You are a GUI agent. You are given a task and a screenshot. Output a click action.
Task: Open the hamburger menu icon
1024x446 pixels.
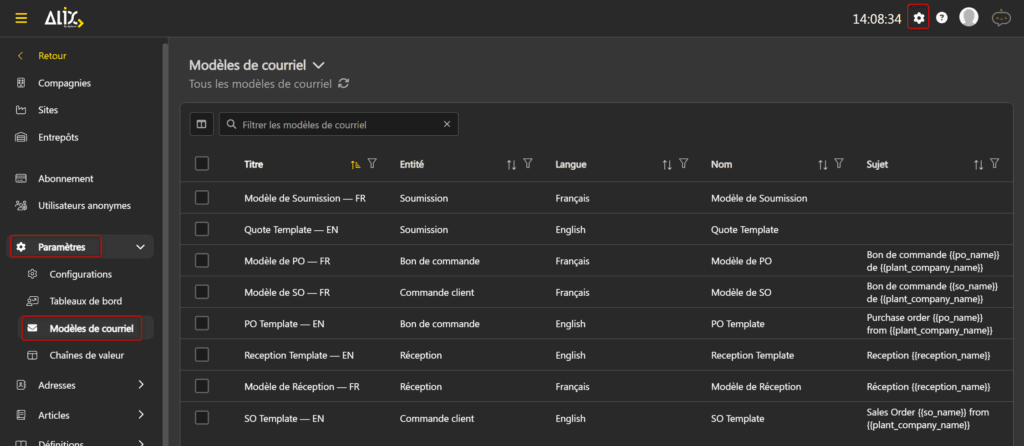coord(21,18)
